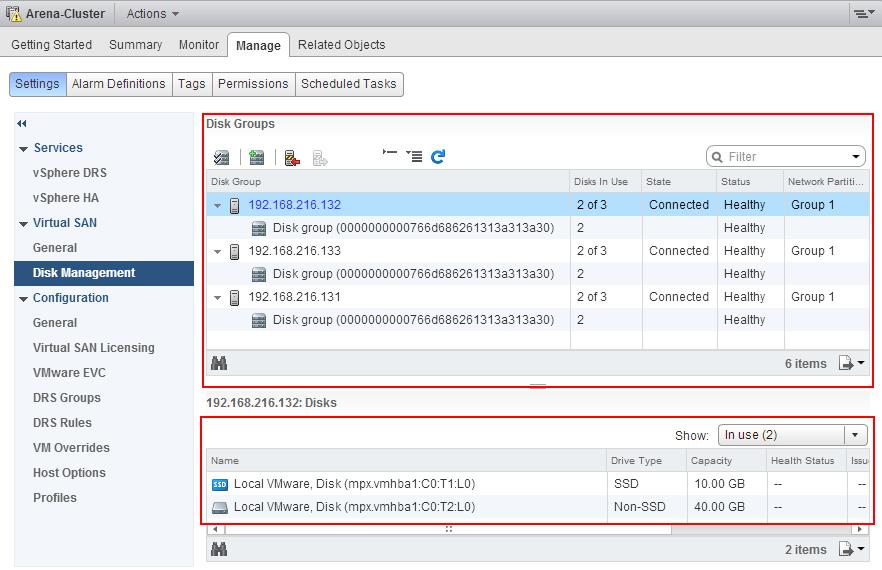882x570 pixels.
Task: Click the hard disk icon of mpx.vmhba1:C0:T2:L0
Action: [x=219, y=508]
